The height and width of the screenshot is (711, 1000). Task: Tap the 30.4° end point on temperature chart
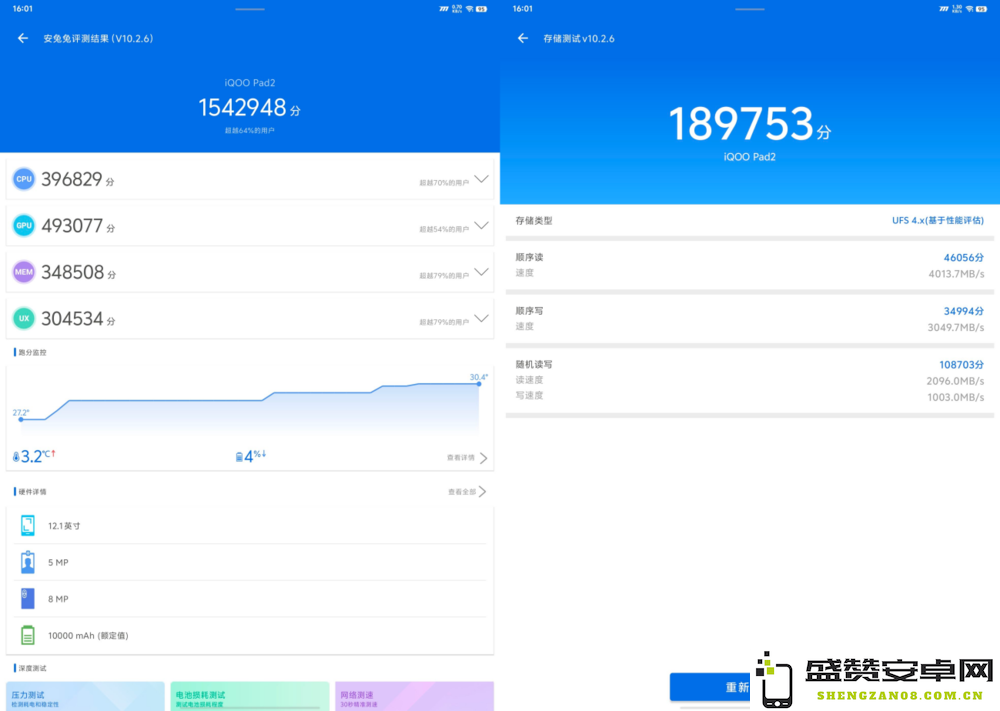point(479,383)
